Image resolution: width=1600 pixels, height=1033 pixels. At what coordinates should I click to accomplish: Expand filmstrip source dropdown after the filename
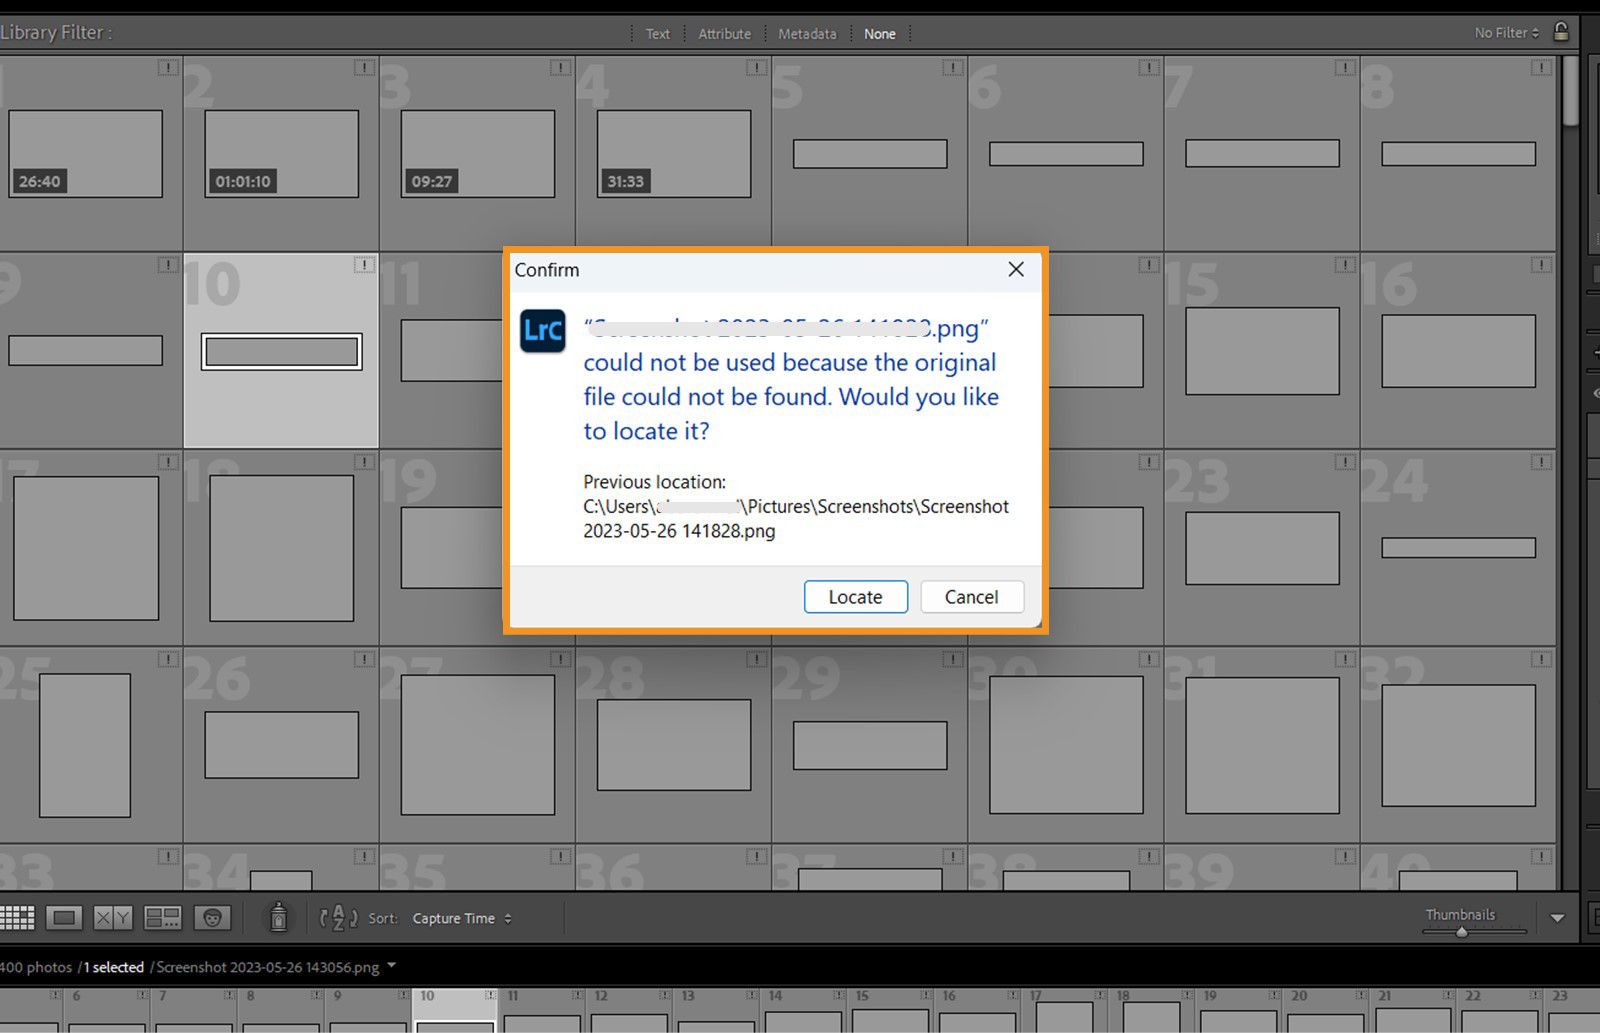[x=391, y=966]
